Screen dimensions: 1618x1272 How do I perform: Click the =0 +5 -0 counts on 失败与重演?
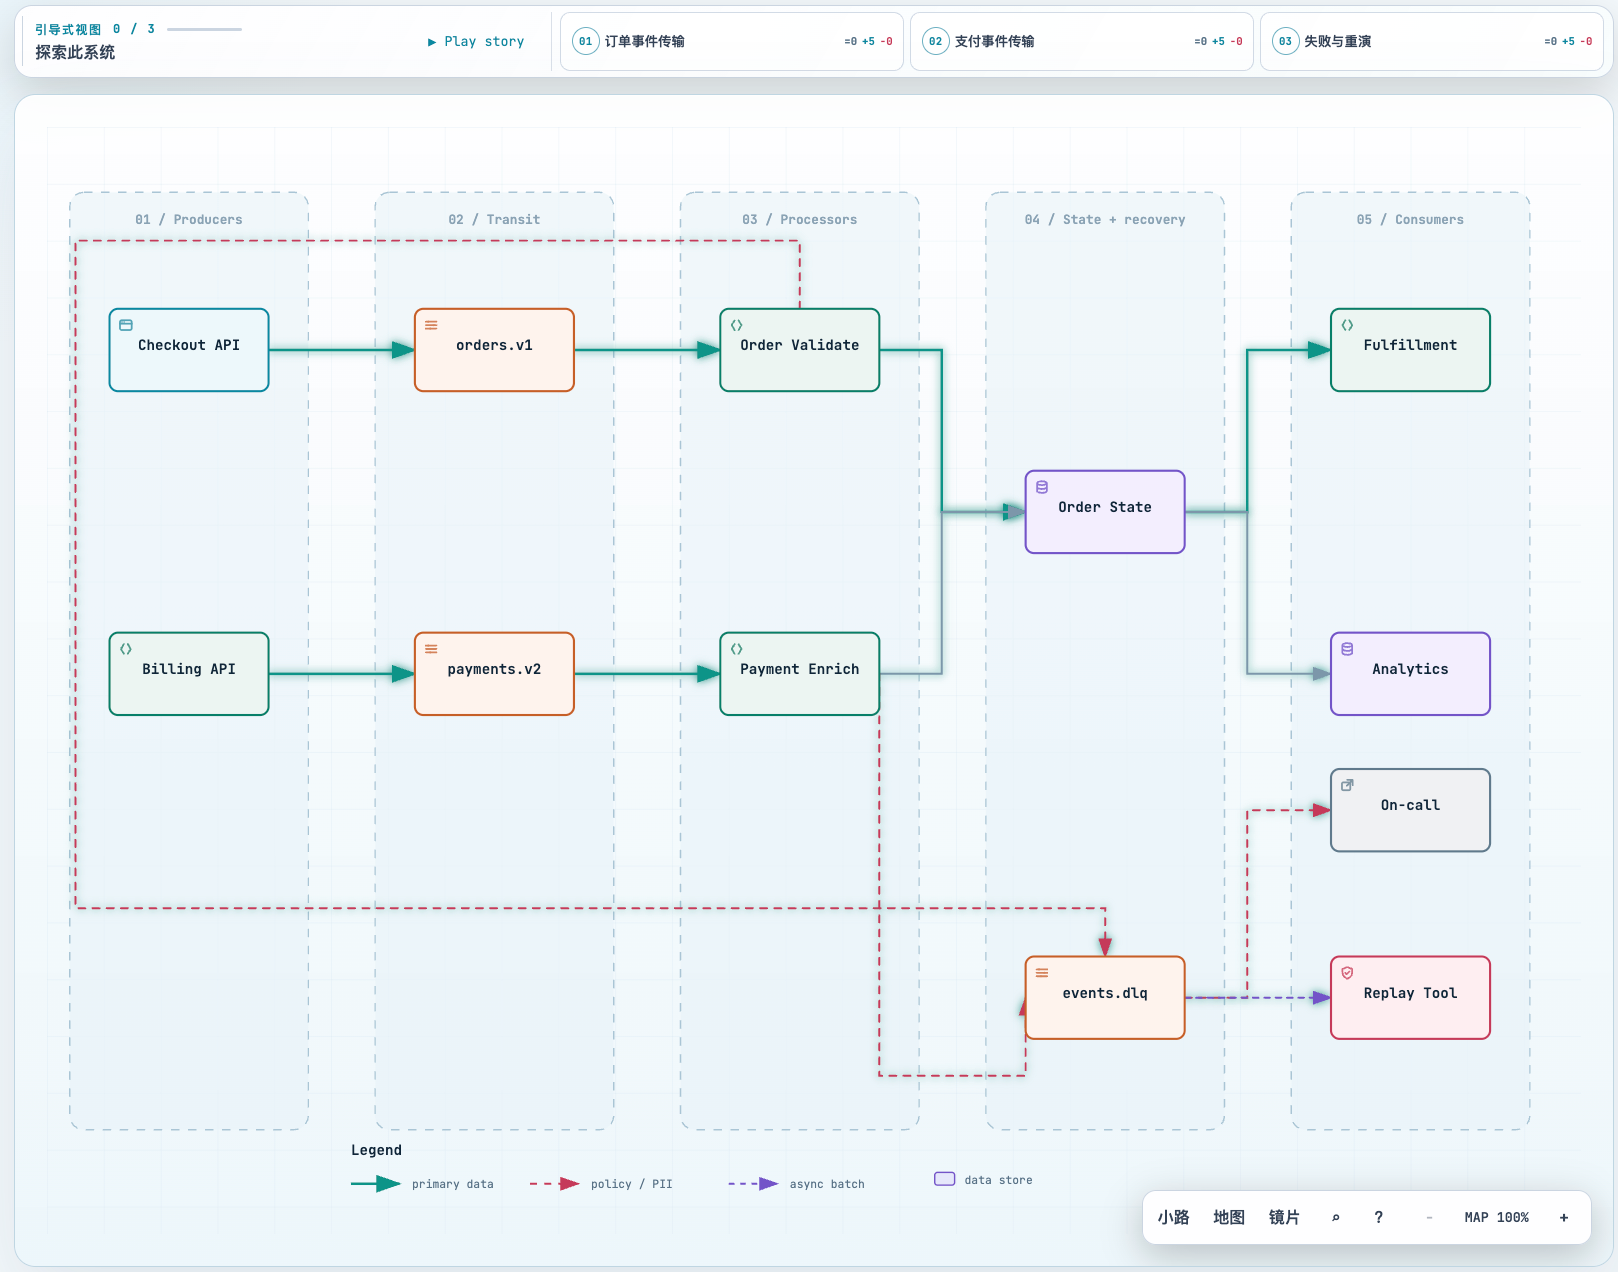pos(1568,41)
